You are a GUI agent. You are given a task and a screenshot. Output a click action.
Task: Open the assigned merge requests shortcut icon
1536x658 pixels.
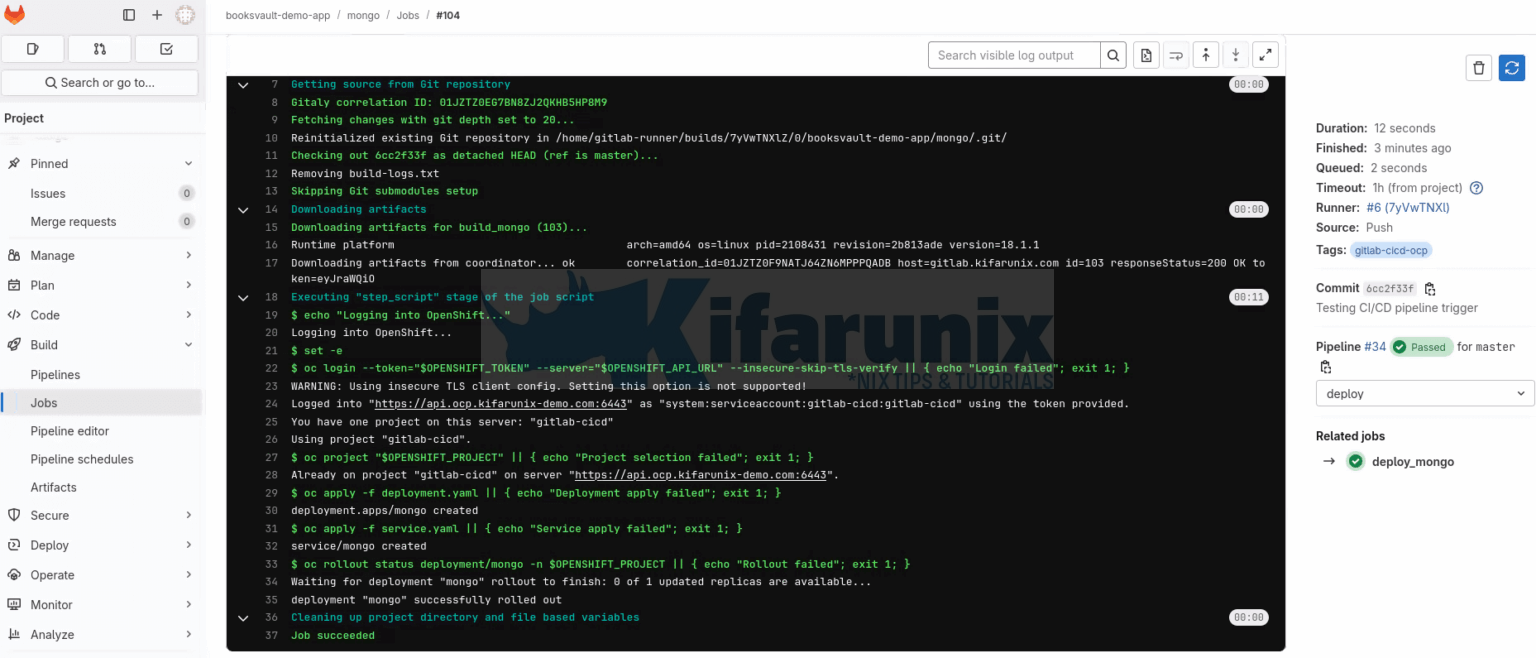click(99, 49)
